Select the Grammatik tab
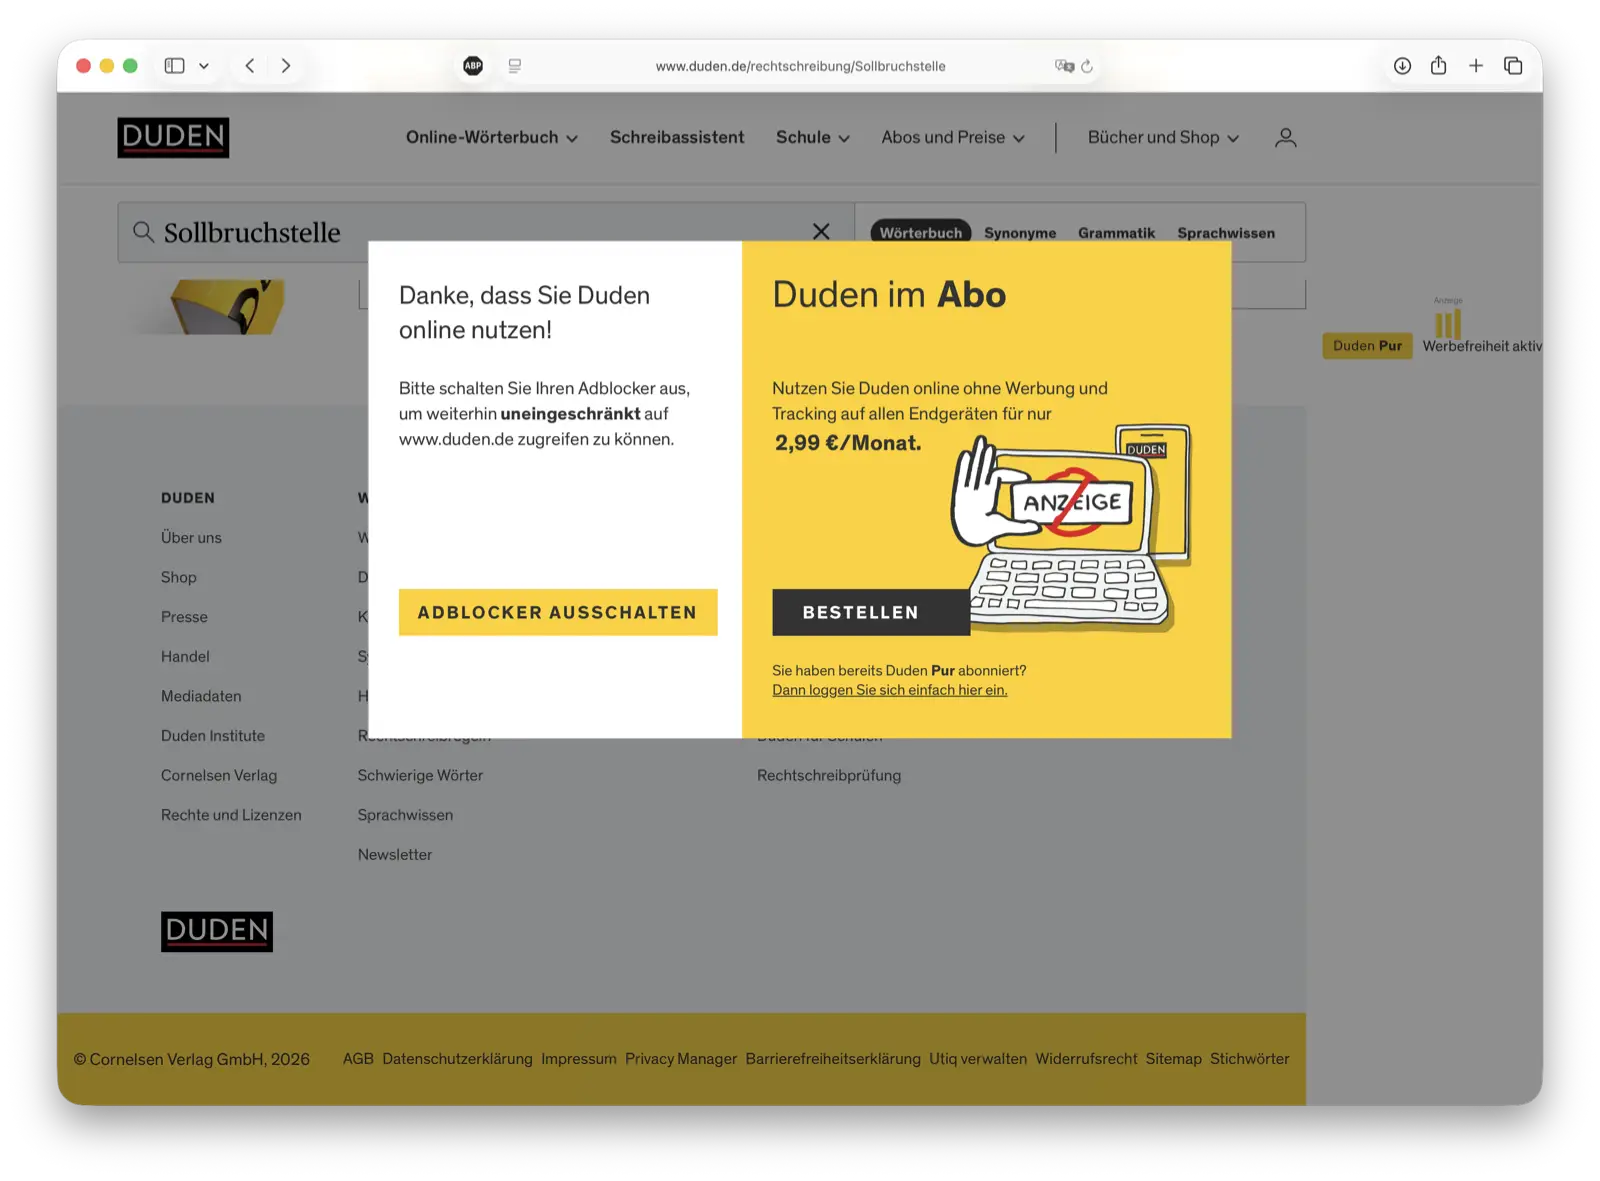Image resolution: width=1600 pixels, height=1181 pixels. pos(1116,233)
